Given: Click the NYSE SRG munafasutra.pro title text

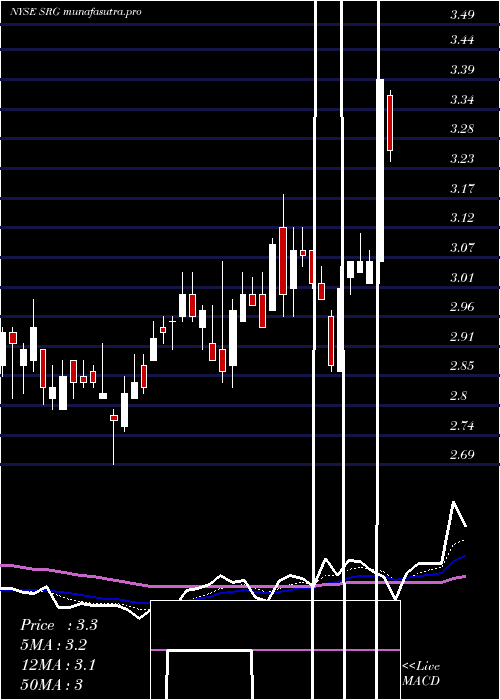Looking at the screenshot, I should [76, 12].
